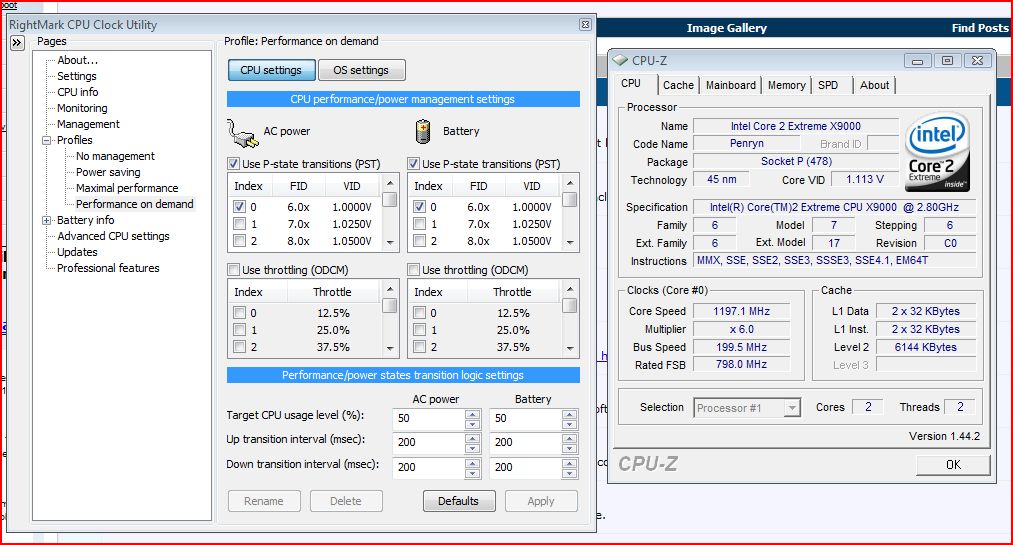Click the double-arrow collapse icon beside Pages

pyautogui.click(x=17, y=43)
